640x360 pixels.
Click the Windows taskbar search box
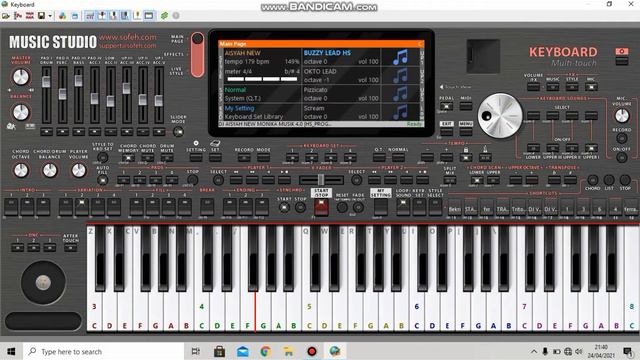click(104, 351)
